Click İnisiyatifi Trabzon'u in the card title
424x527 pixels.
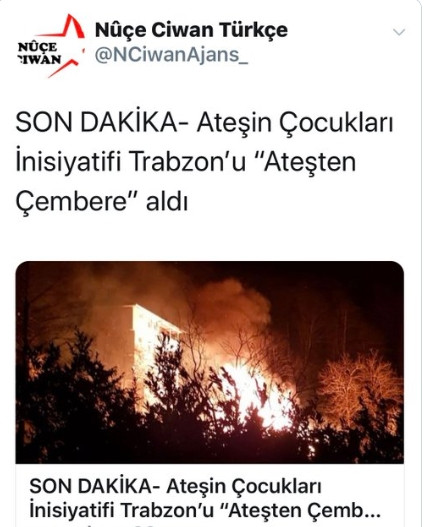point(122,511)
